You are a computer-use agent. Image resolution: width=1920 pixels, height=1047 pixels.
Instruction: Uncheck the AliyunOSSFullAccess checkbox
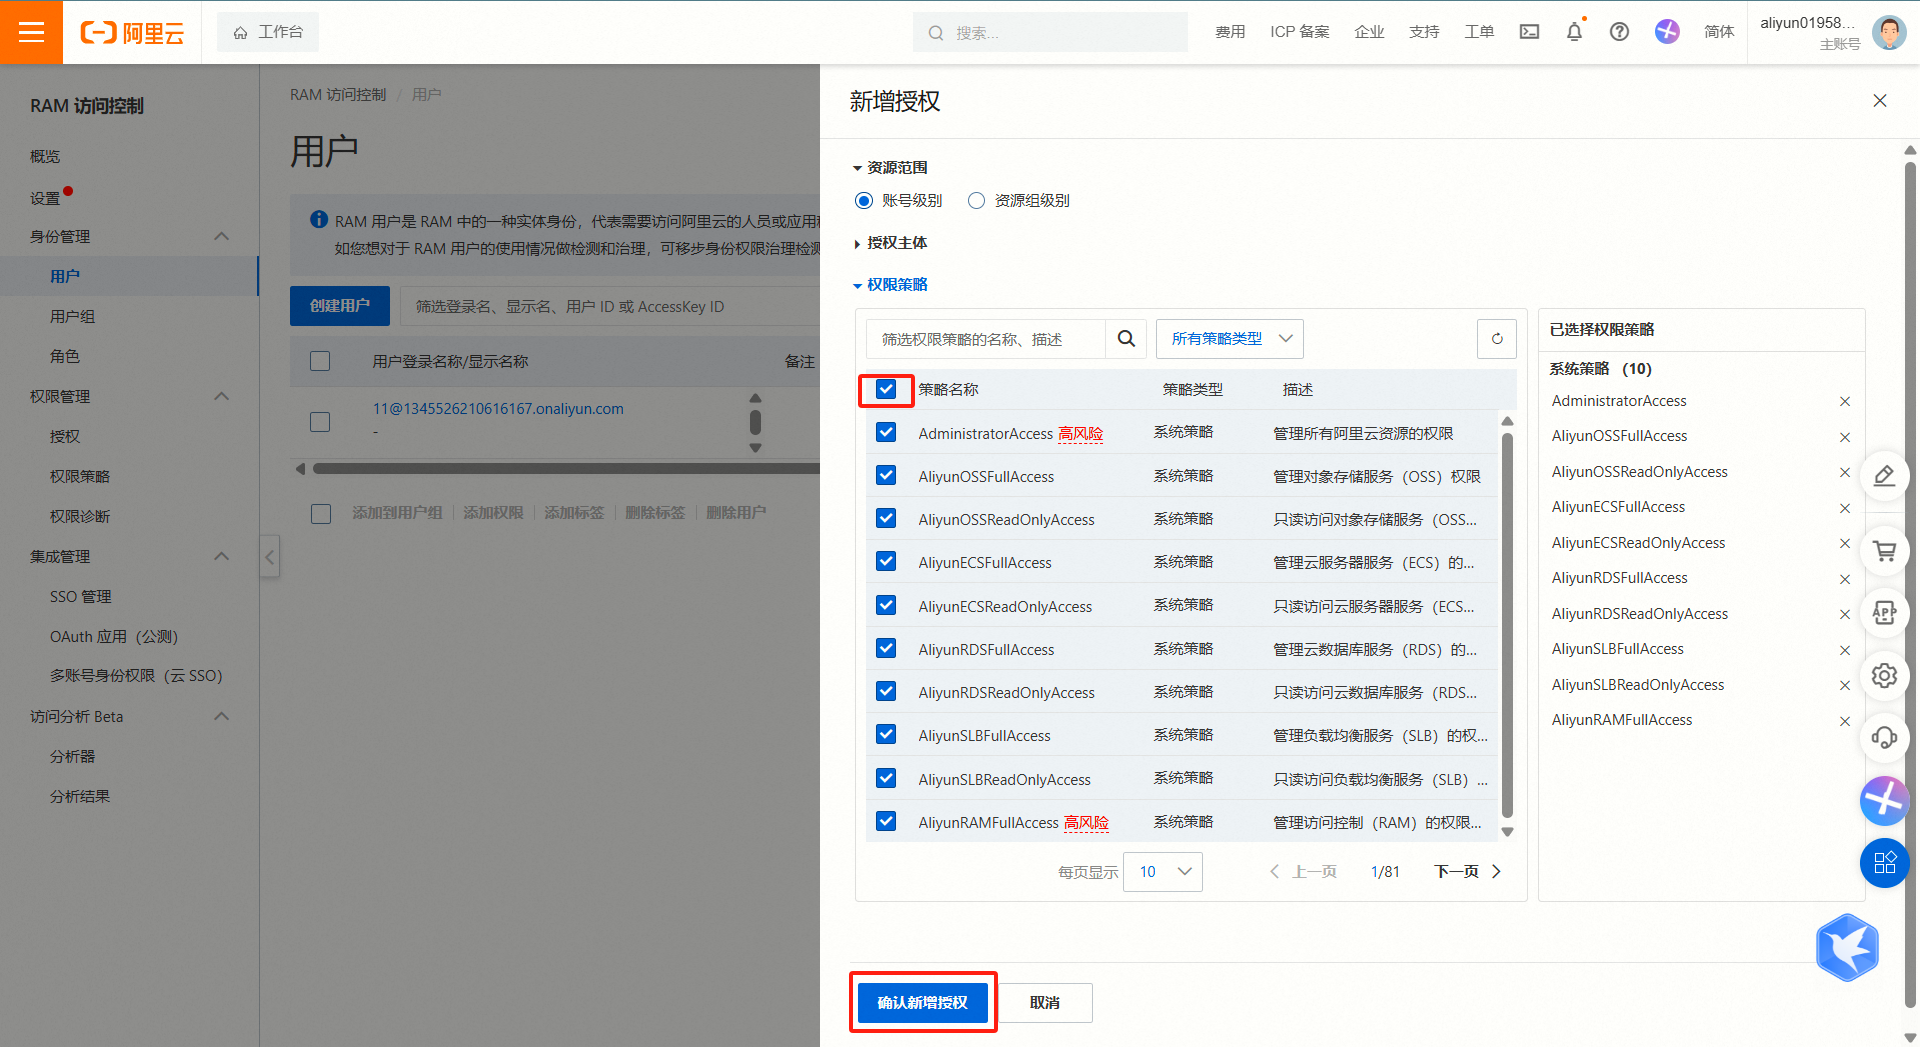pos(886,475)
